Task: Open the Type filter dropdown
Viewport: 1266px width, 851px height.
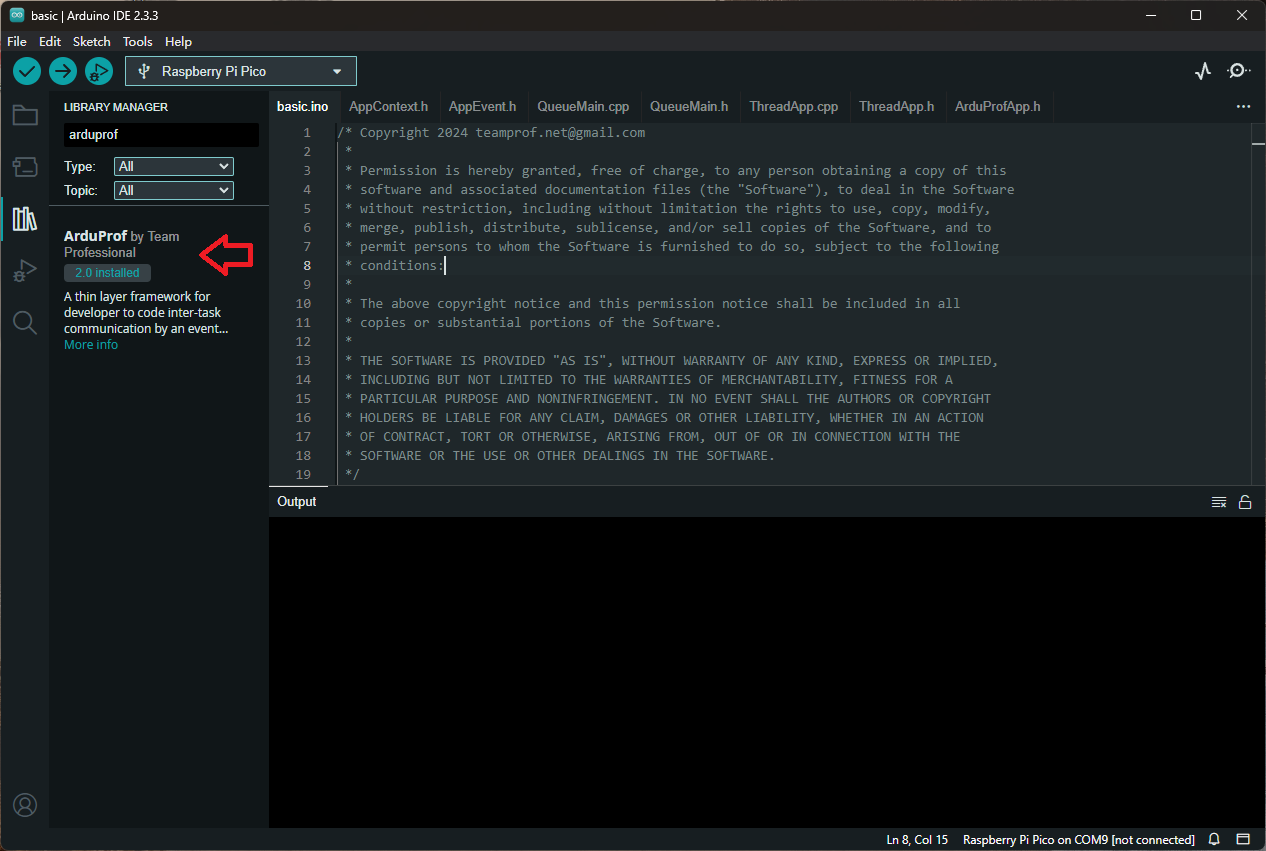Action: [174, 166]
